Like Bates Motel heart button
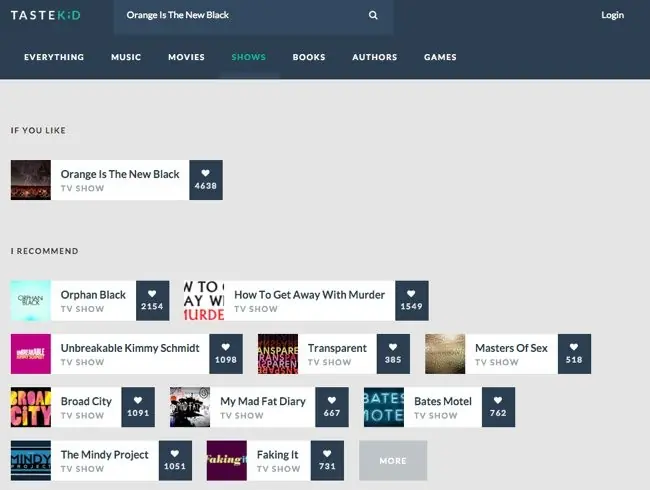650x490 pixels. coord(498,407)
